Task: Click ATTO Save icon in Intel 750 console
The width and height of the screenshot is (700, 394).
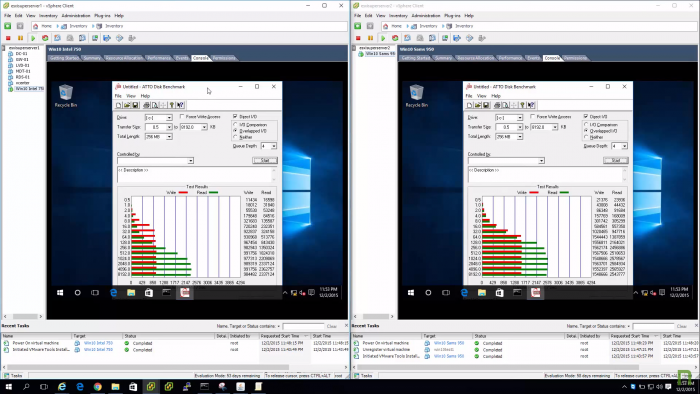Action: 135,105
